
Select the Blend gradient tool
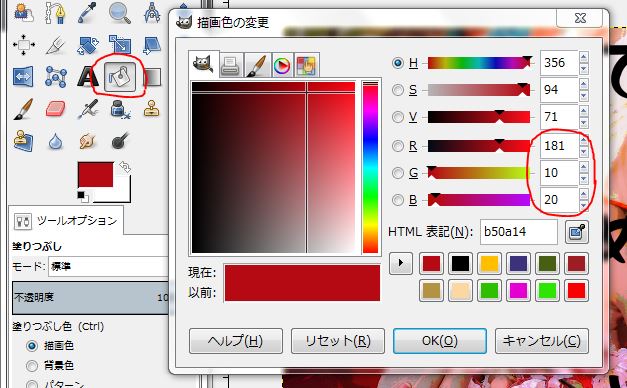tap(154, 77)
